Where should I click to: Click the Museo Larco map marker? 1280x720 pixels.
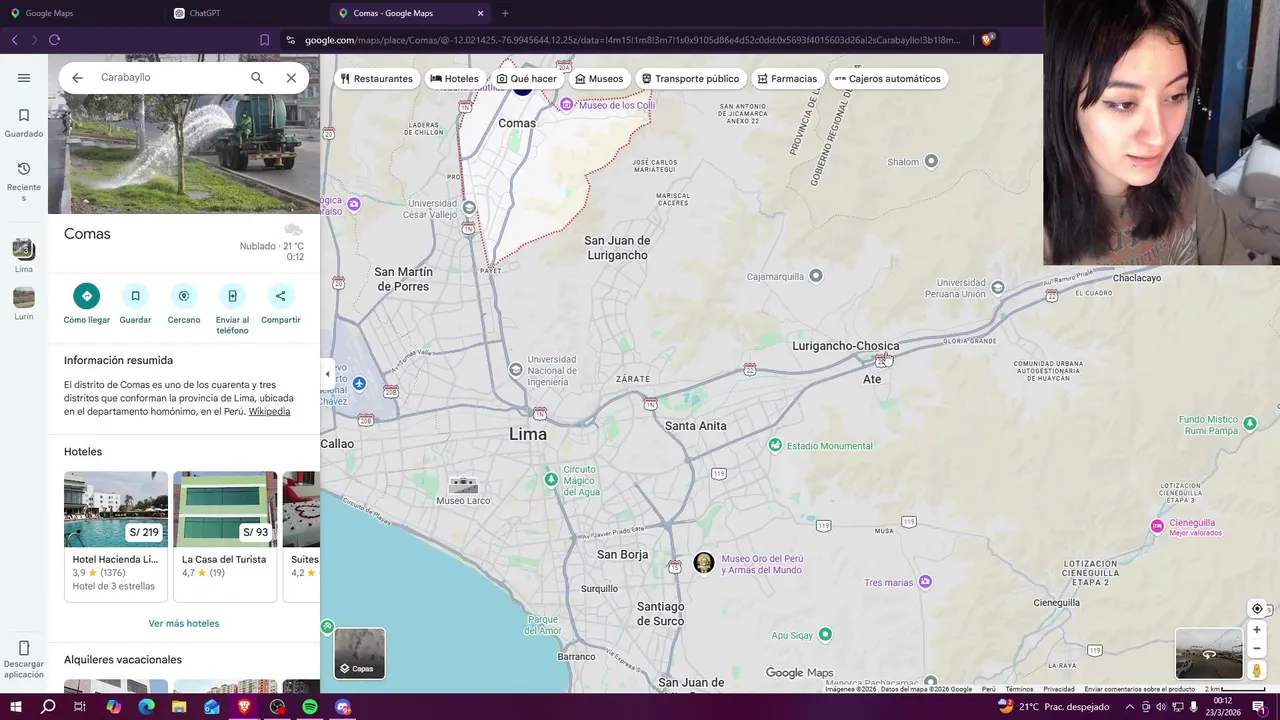click(463, 485)
